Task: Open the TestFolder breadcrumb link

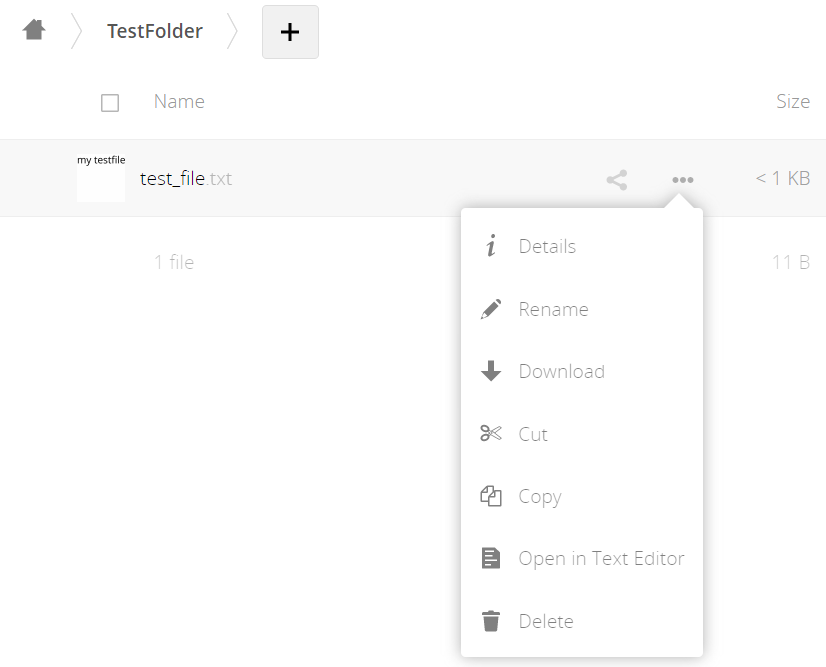Action: tap(154, 31)
